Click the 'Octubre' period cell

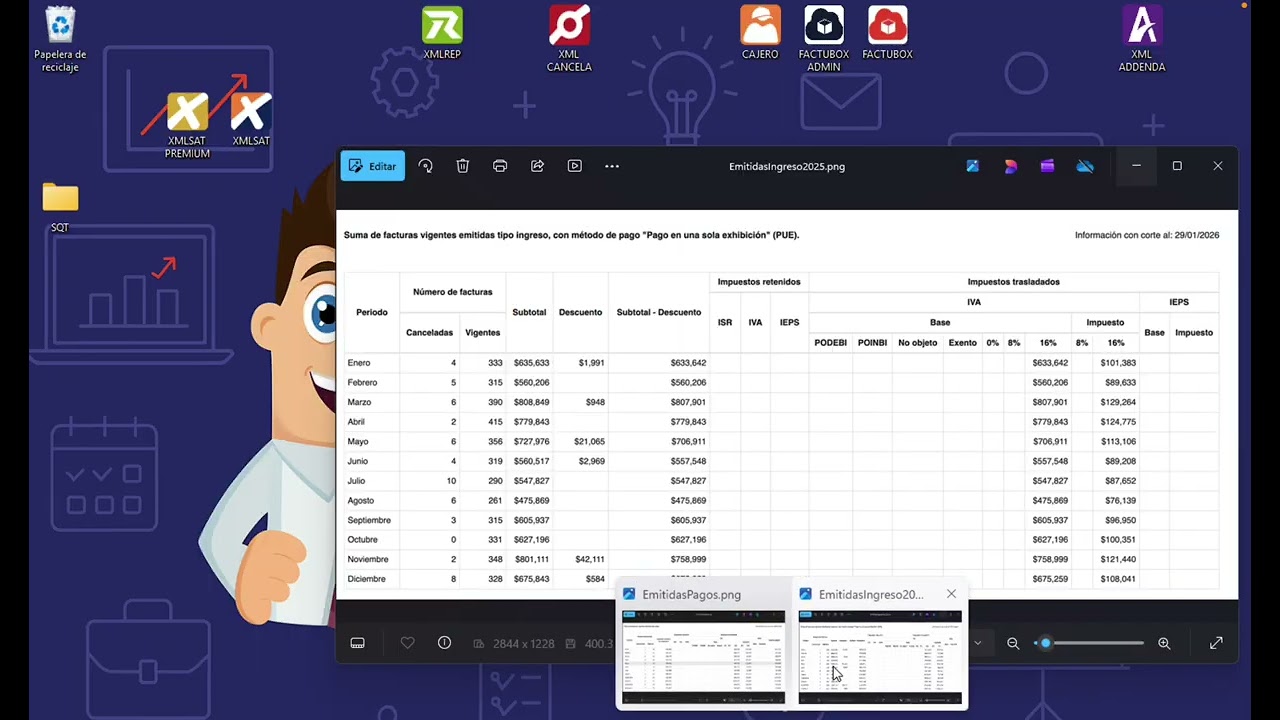tap(362, 540)
